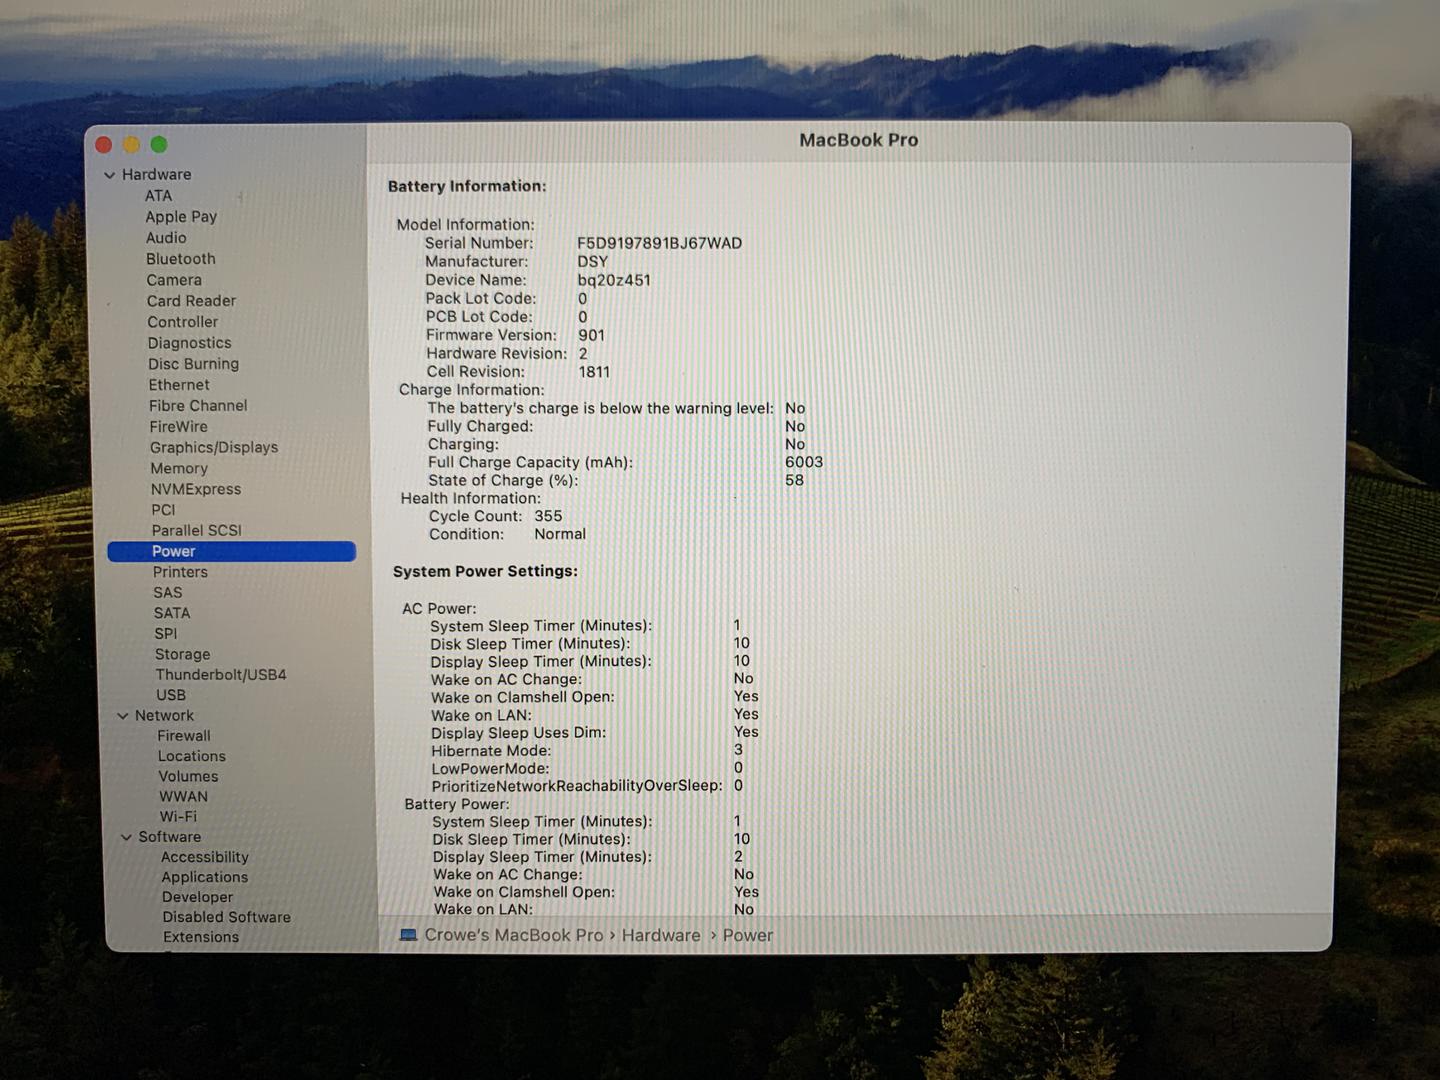Select the battery Serial Number value
The height and width of the screenshot is (1080, 1440).
click(659, 243)
